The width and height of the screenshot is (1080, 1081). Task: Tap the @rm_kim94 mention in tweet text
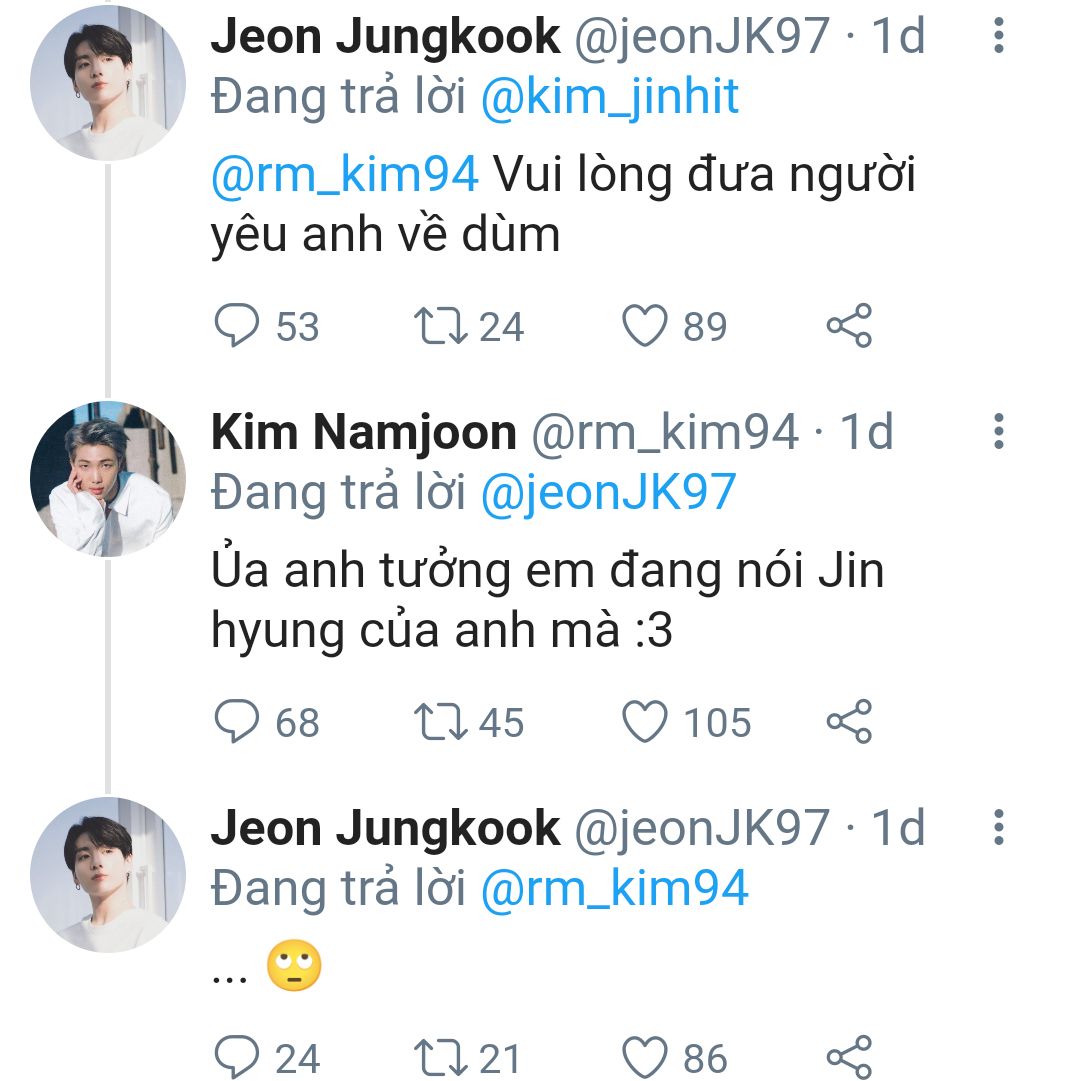click(345, 176)
